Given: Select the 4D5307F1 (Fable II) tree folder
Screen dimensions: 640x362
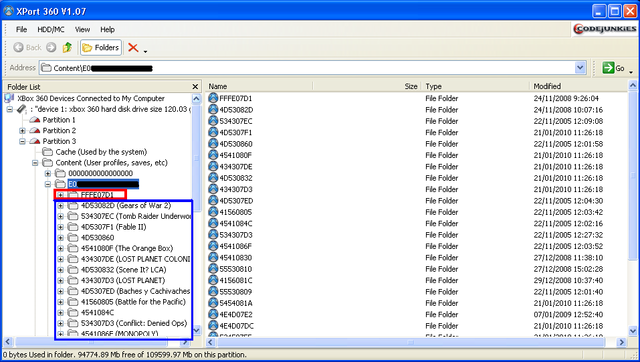Looking at the screenshot, I should (x=113, y=227).
